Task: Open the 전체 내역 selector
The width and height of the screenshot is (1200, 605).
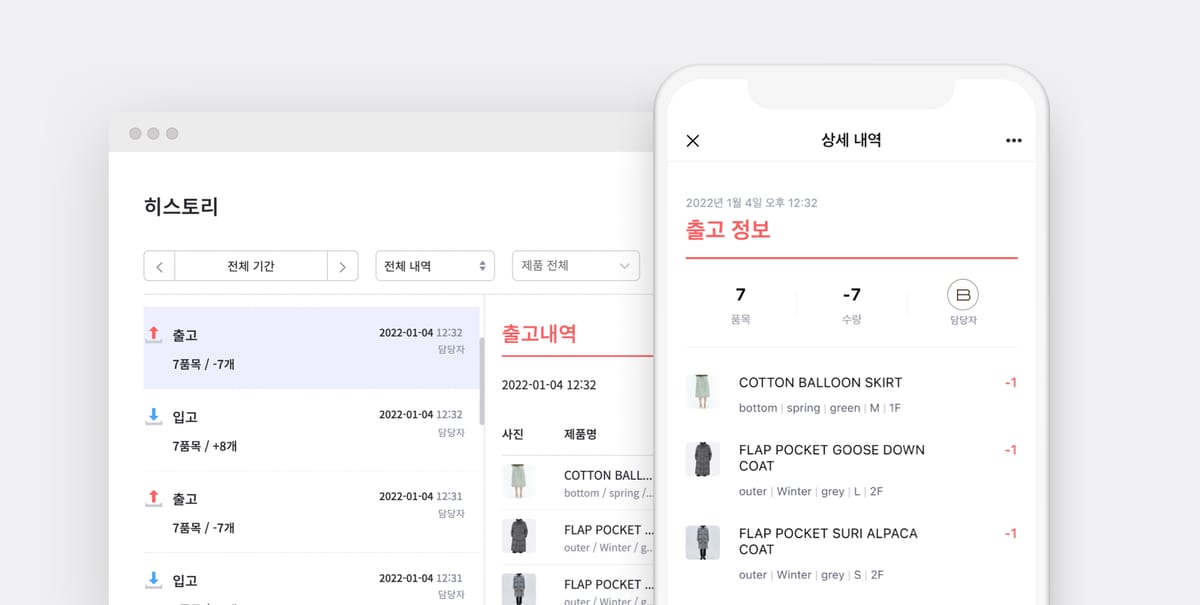Action: click(435, 266)
